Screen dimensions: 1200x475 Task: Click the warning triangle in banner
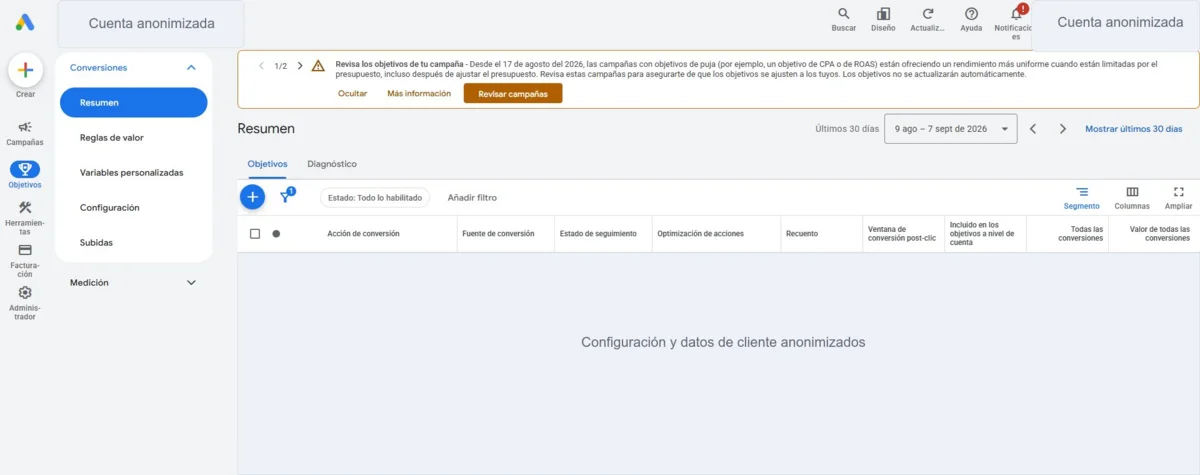[x=318, y=65]
